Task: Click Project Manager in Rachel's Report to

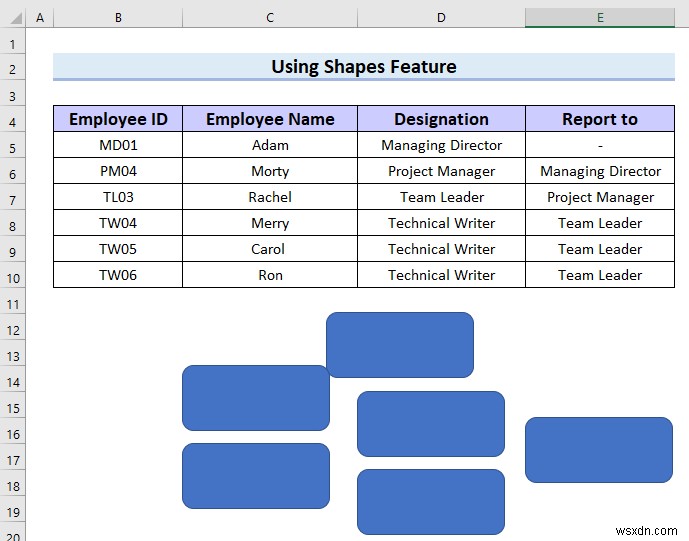Action: (x=600, y=196)
